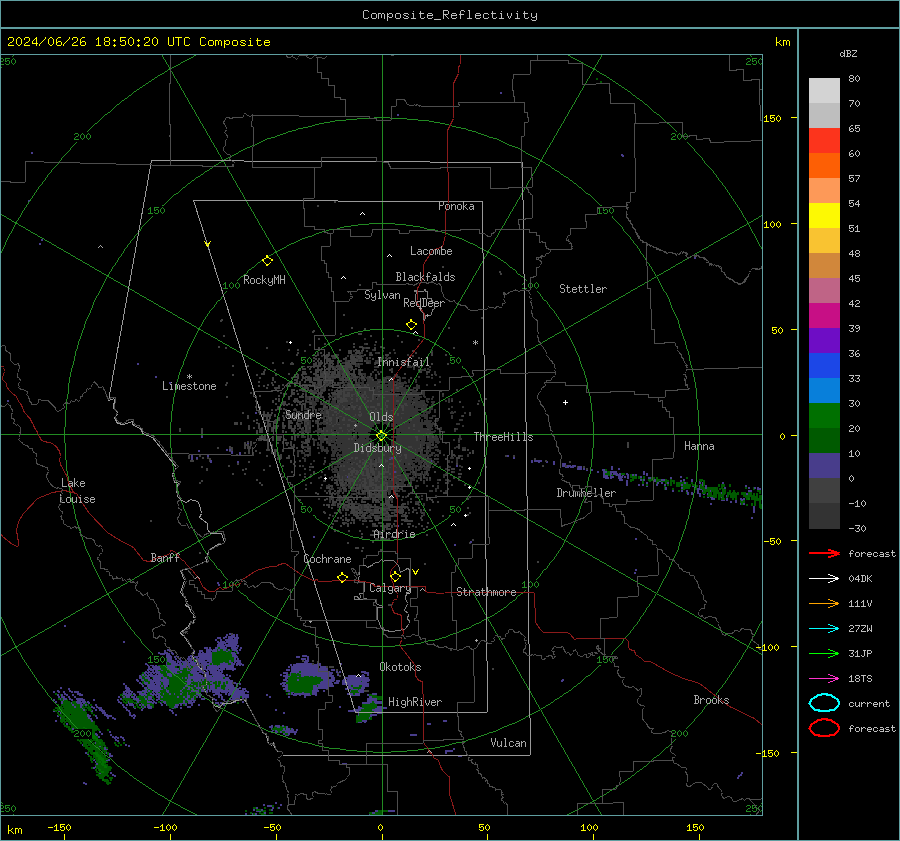Screen dimensions: 900x841
Task: Click the 18TS legend text
Action: coord(860,679)
